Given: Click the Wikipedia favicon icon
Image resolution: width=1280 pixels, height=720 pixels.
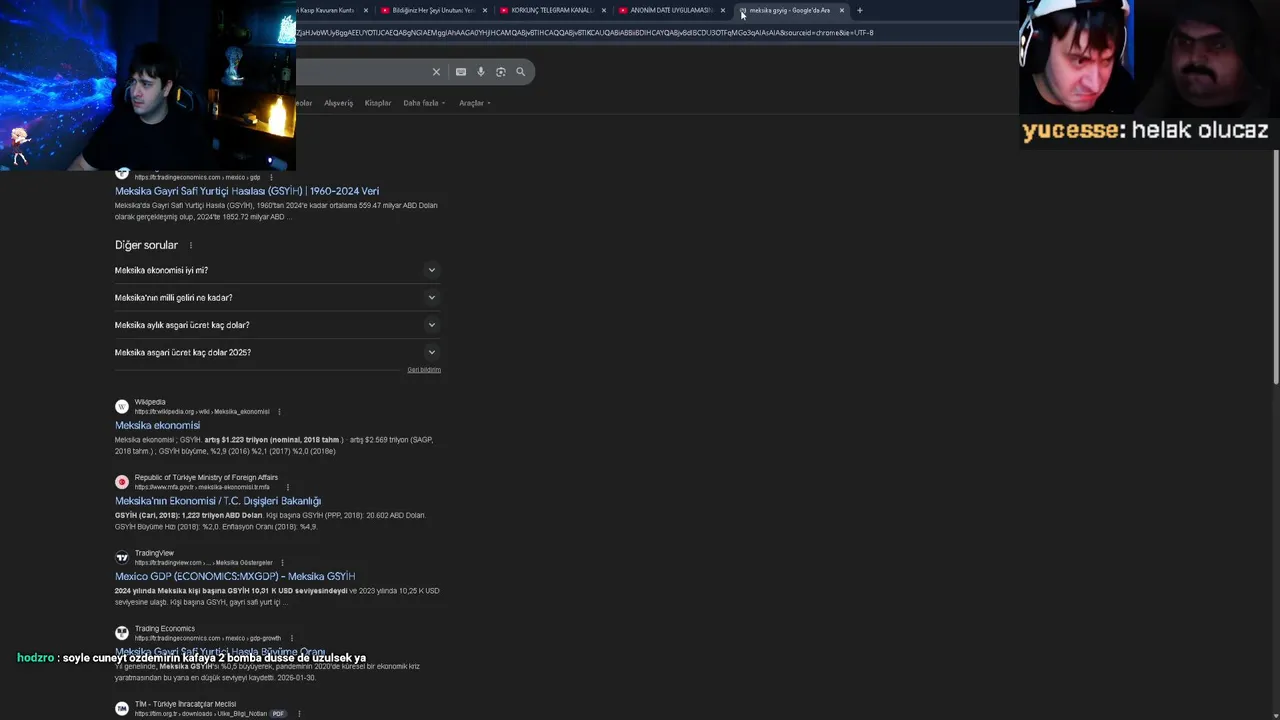Looking at the screenshot, I should pyautogui.click(x=122, y=406).
